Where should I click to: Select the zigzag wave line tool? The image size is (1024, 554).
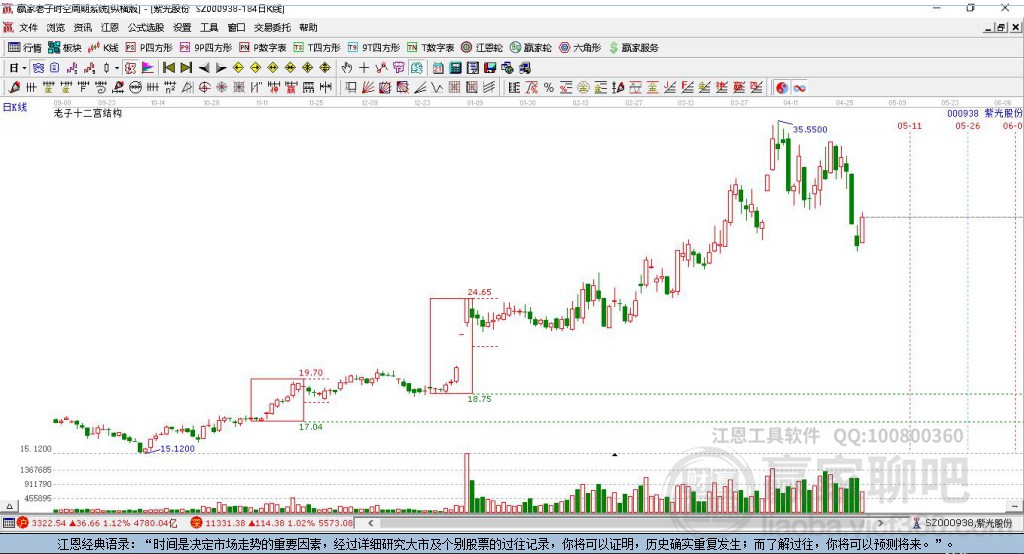437,88
